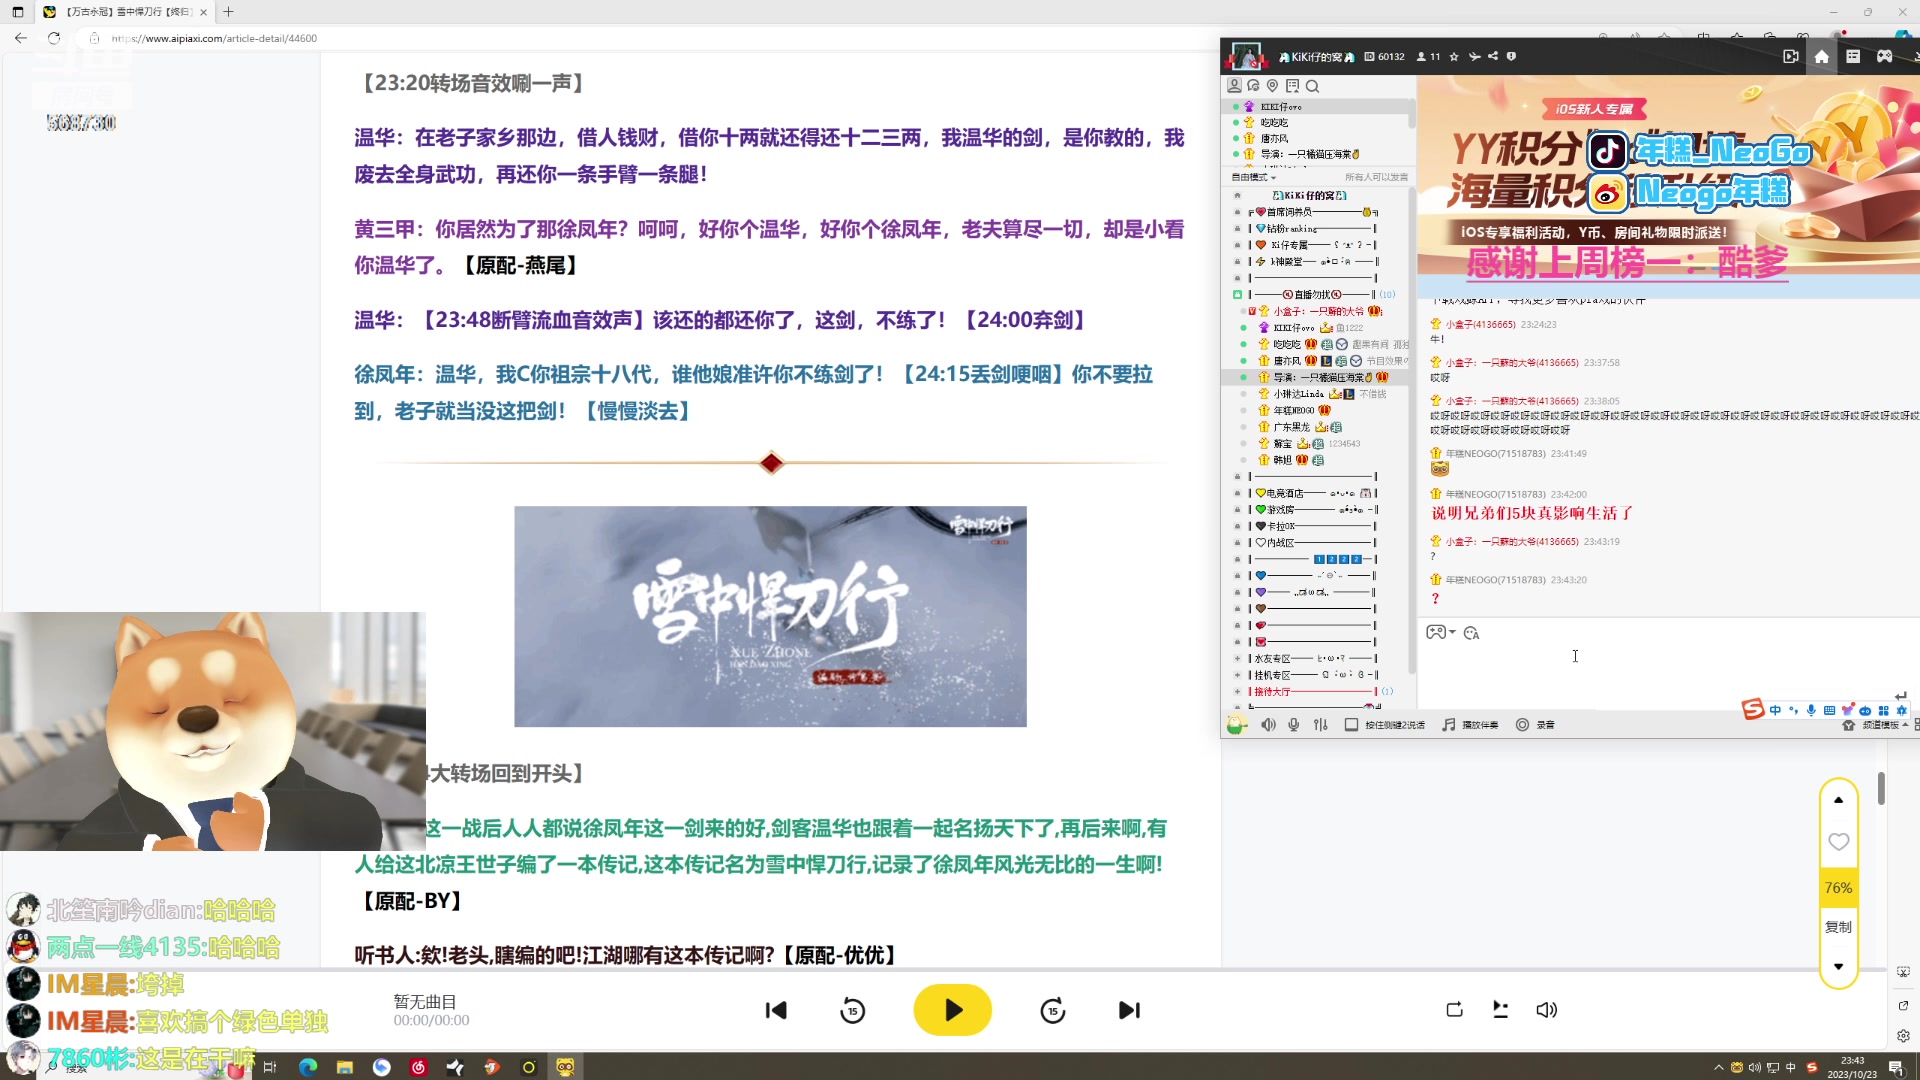
Task: Open YY game controller icon in top bar
Action: [1884, 57]
